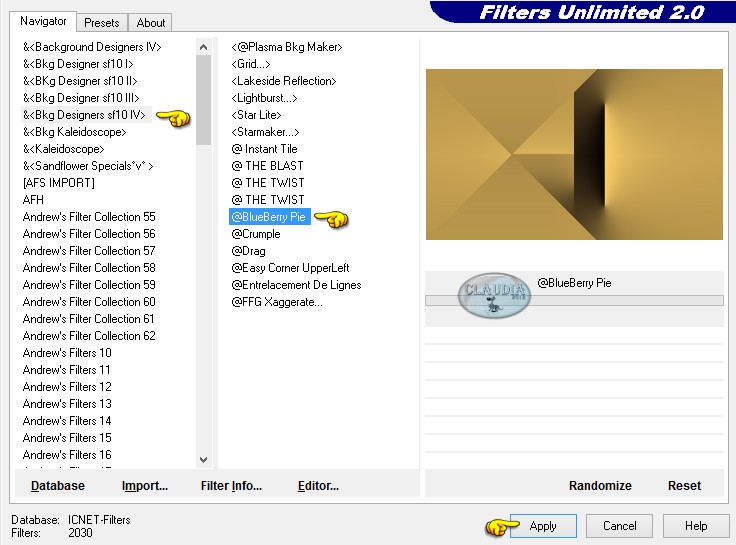This screenshot has height=545, width=736.
Task: Select &<Bkg Designer sf10 I> category
Action: [x=78, y=64]
